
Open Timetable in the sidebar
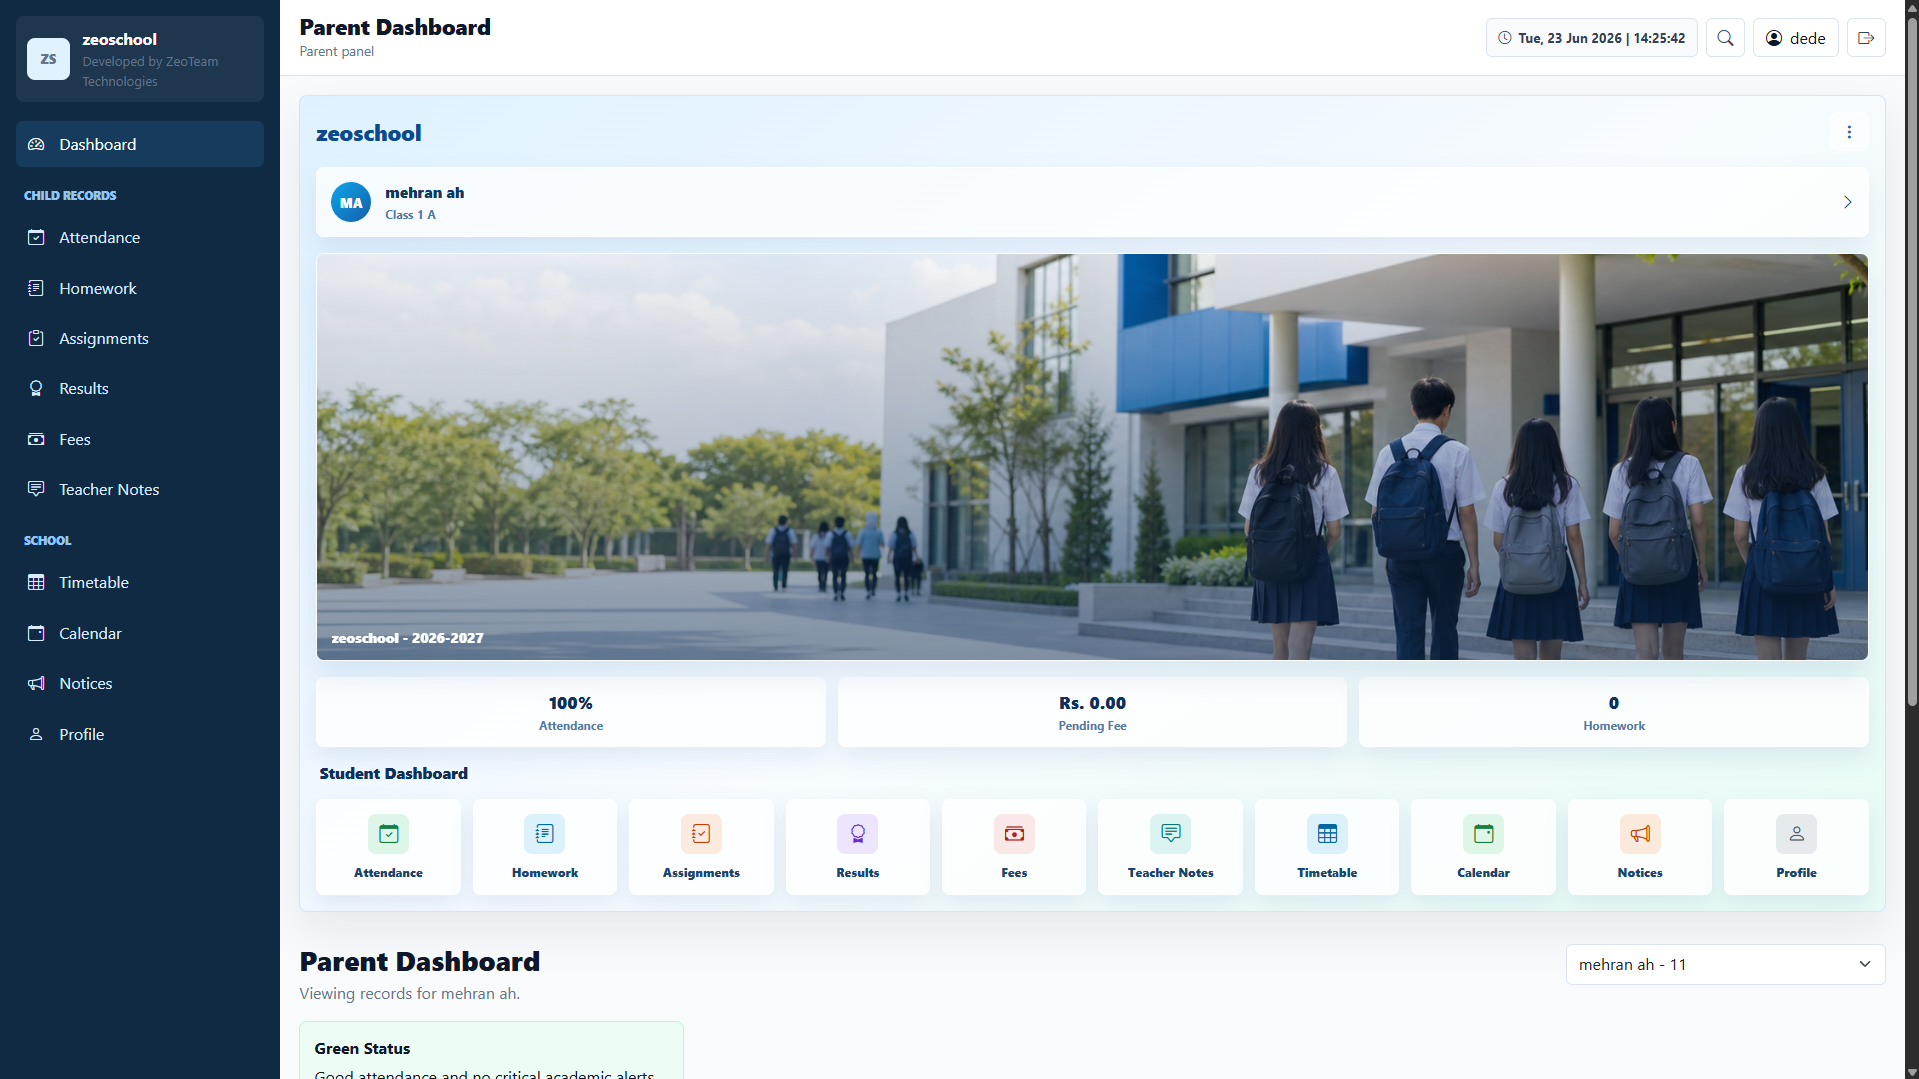point(140,582)
